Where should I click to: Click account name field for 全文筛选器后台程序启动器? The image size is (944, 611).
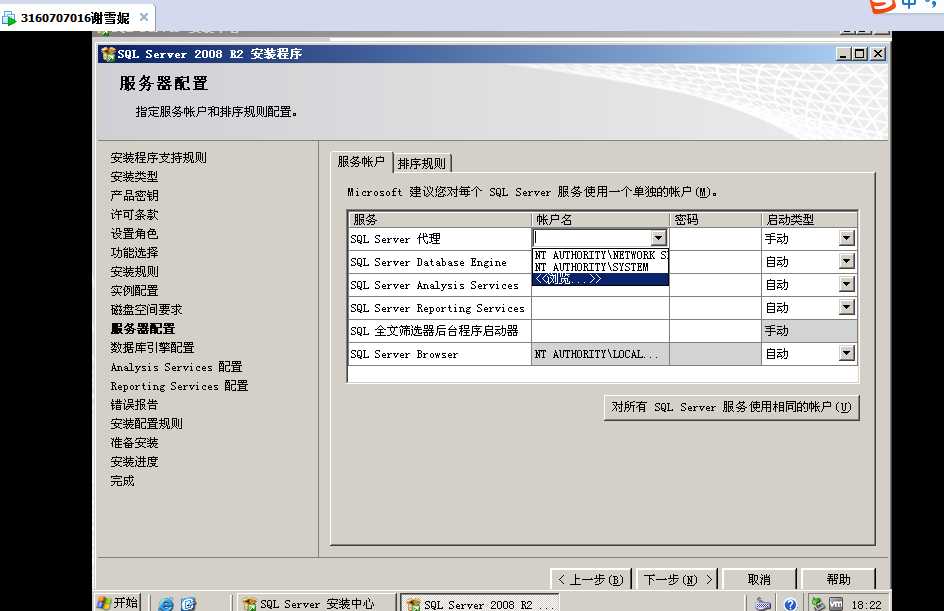(600, 330)
